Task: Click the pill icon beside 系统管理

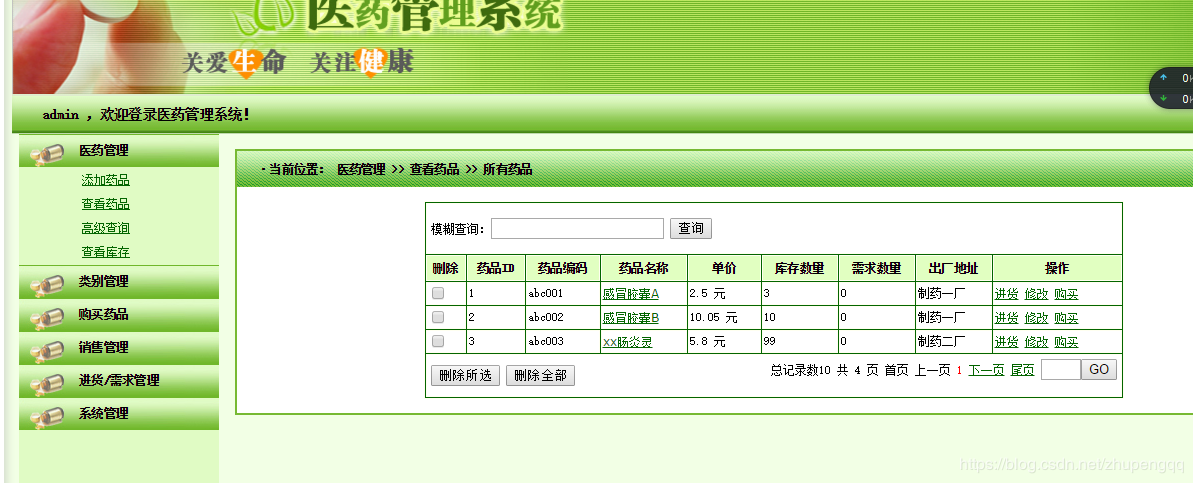Action: (47, 417)
